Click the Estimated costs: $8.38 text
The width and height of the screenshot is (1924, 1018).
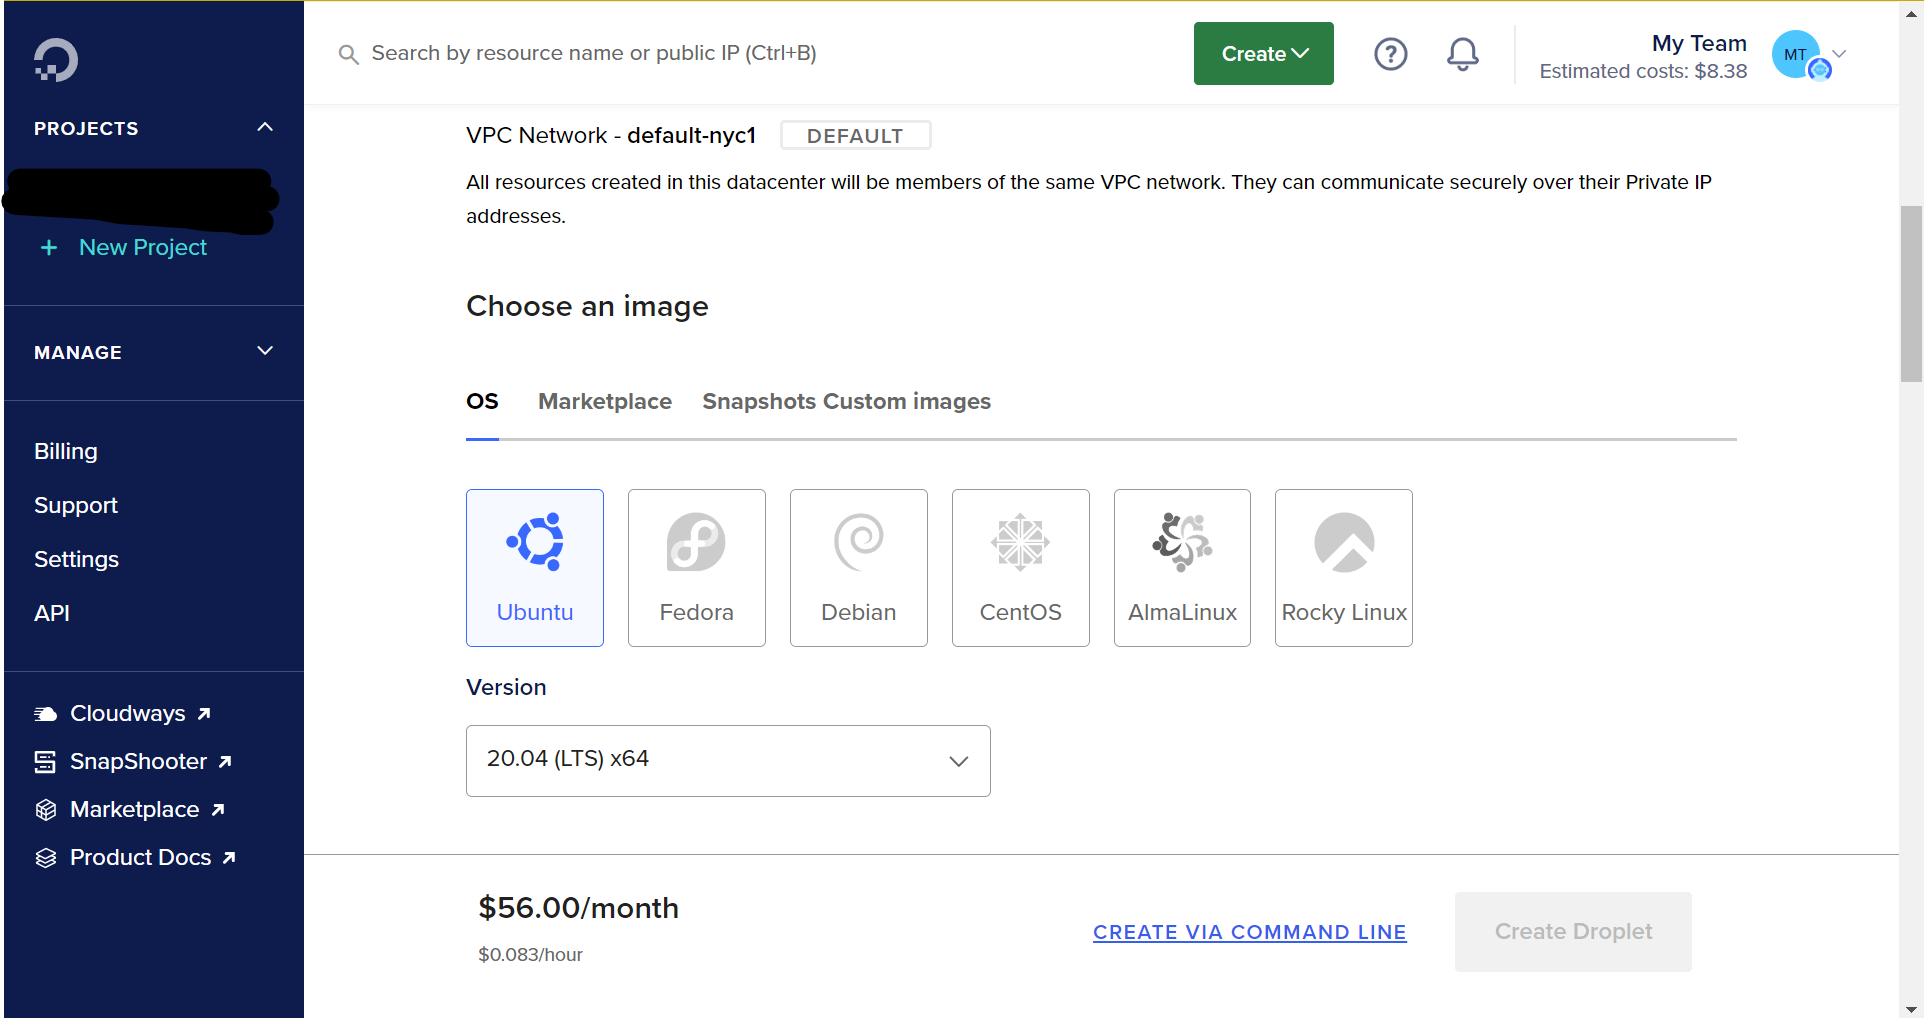tap(1643, 72)
